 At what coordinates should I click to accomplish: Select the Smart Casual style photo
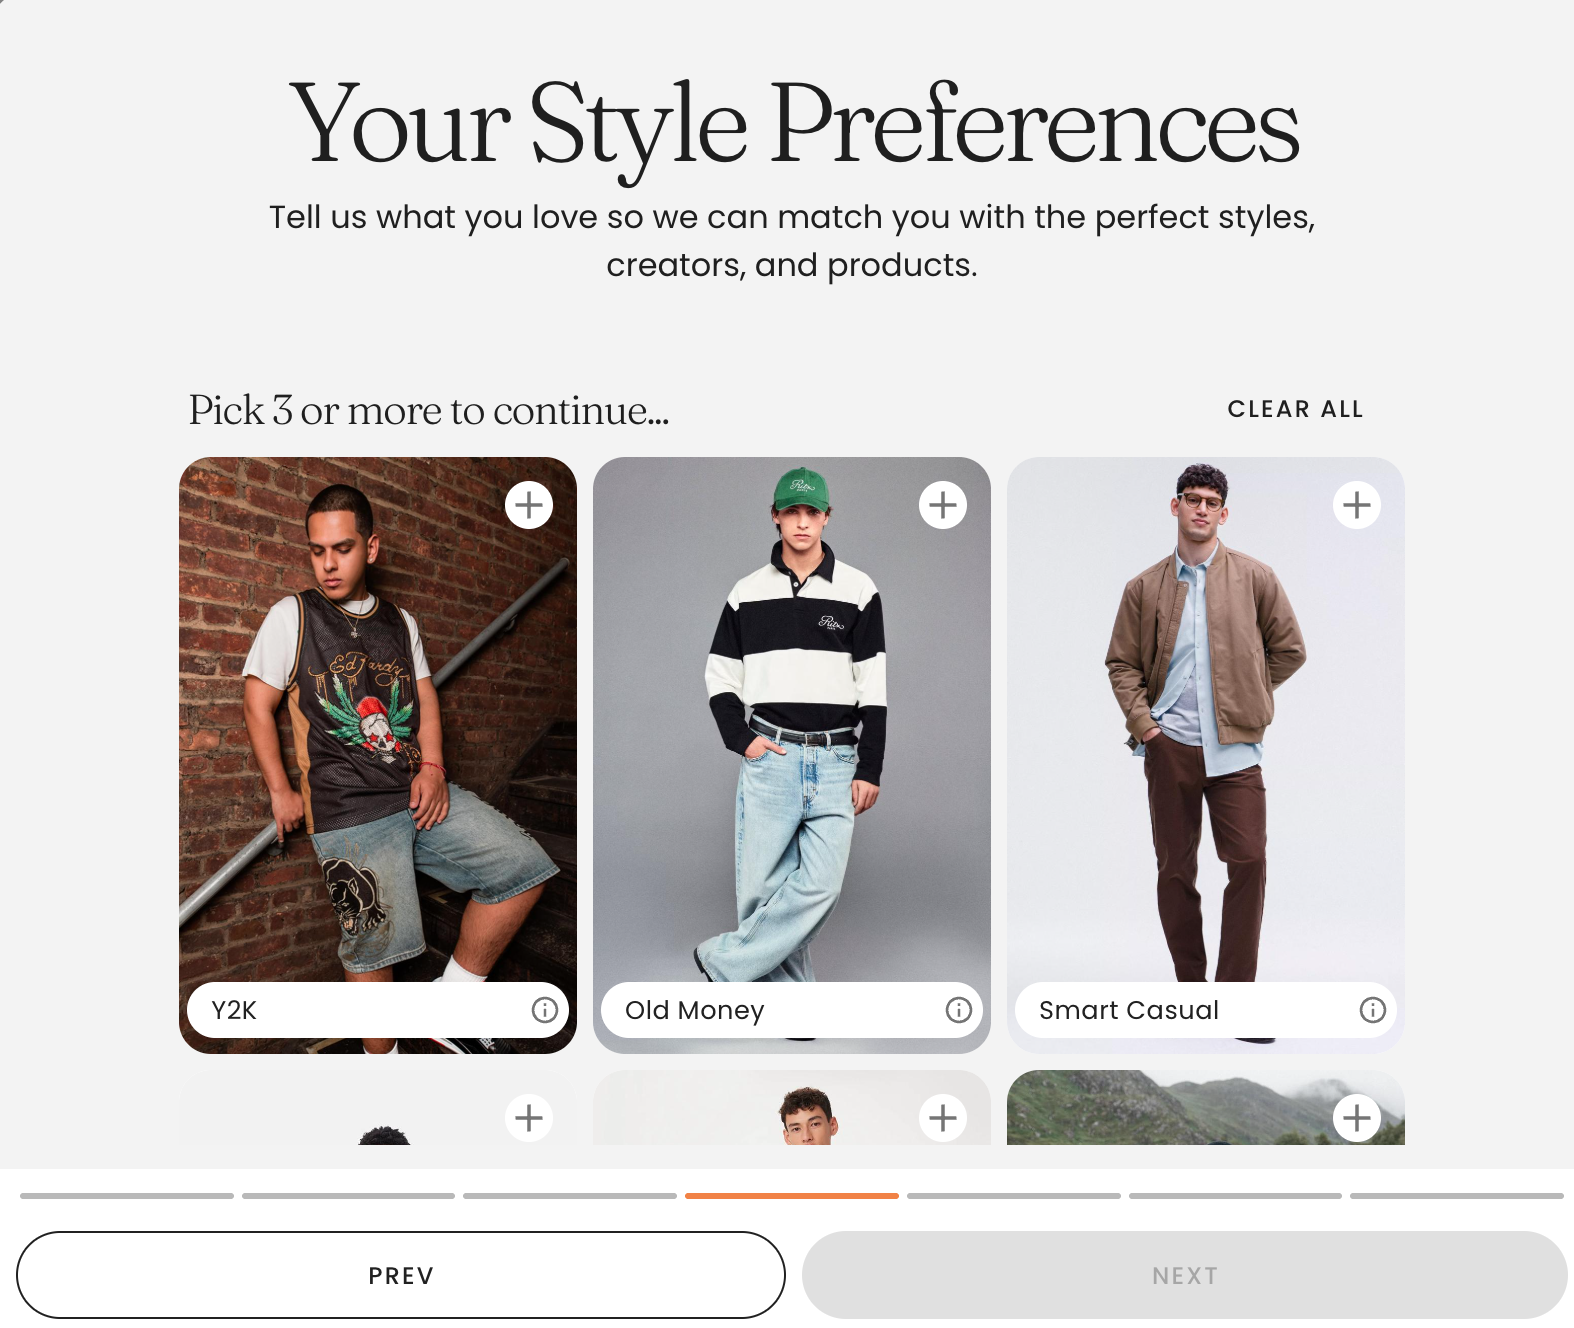click(x=1206, y=720)
